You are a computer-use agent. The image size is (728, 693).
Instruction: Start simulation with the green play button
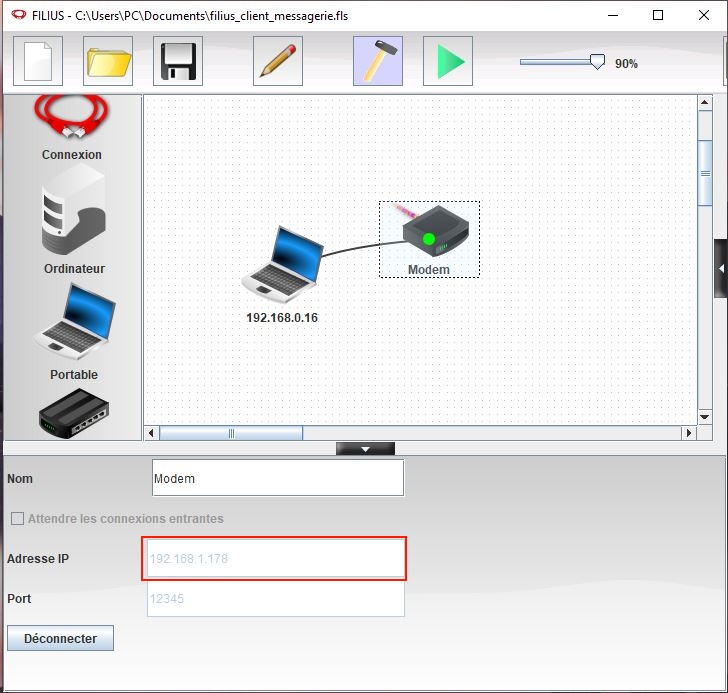(448, 61)
